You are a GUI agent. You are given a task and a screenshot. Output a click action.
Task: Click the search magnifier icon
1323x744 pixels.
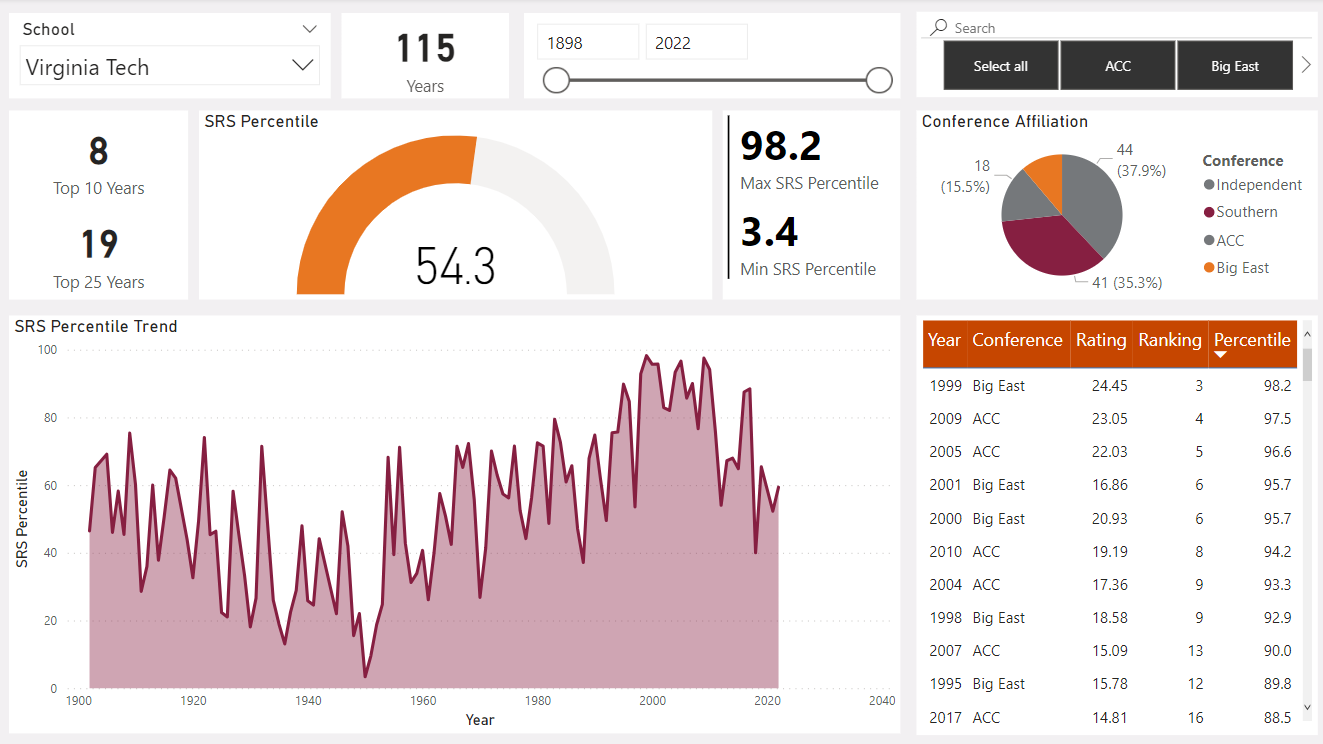point(938,28)
